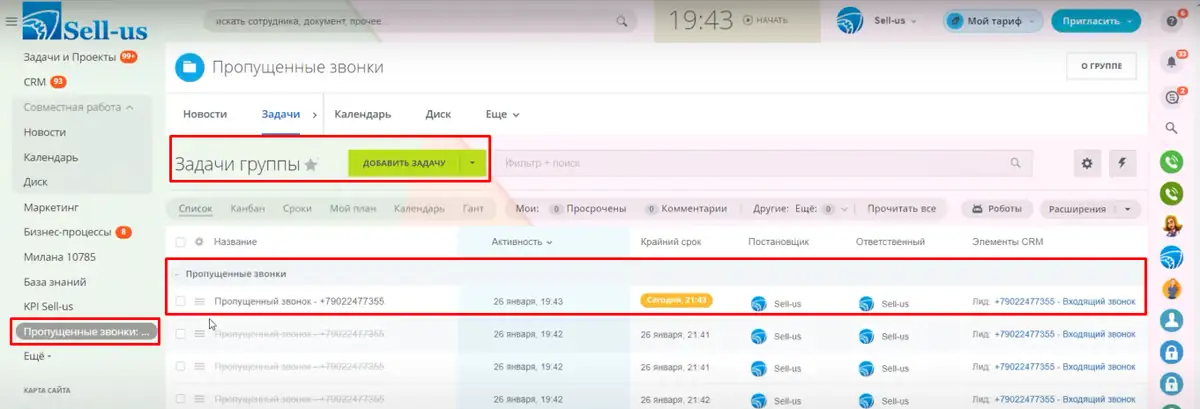Screen dimensions: 1200x409
Task: Click Постановщик avatar in the 19:43 task row
Action: [758, 303]
